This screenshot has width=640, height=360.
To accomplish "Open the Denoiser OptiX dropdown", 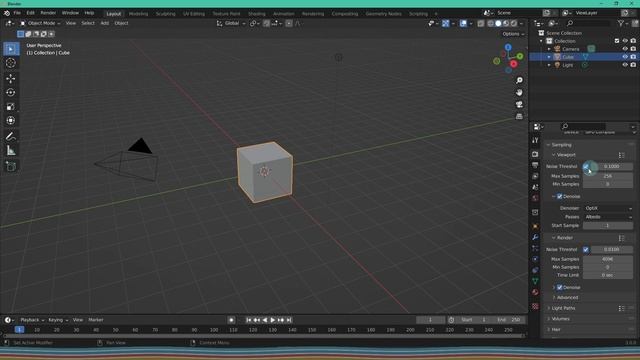I will (608, 208).
